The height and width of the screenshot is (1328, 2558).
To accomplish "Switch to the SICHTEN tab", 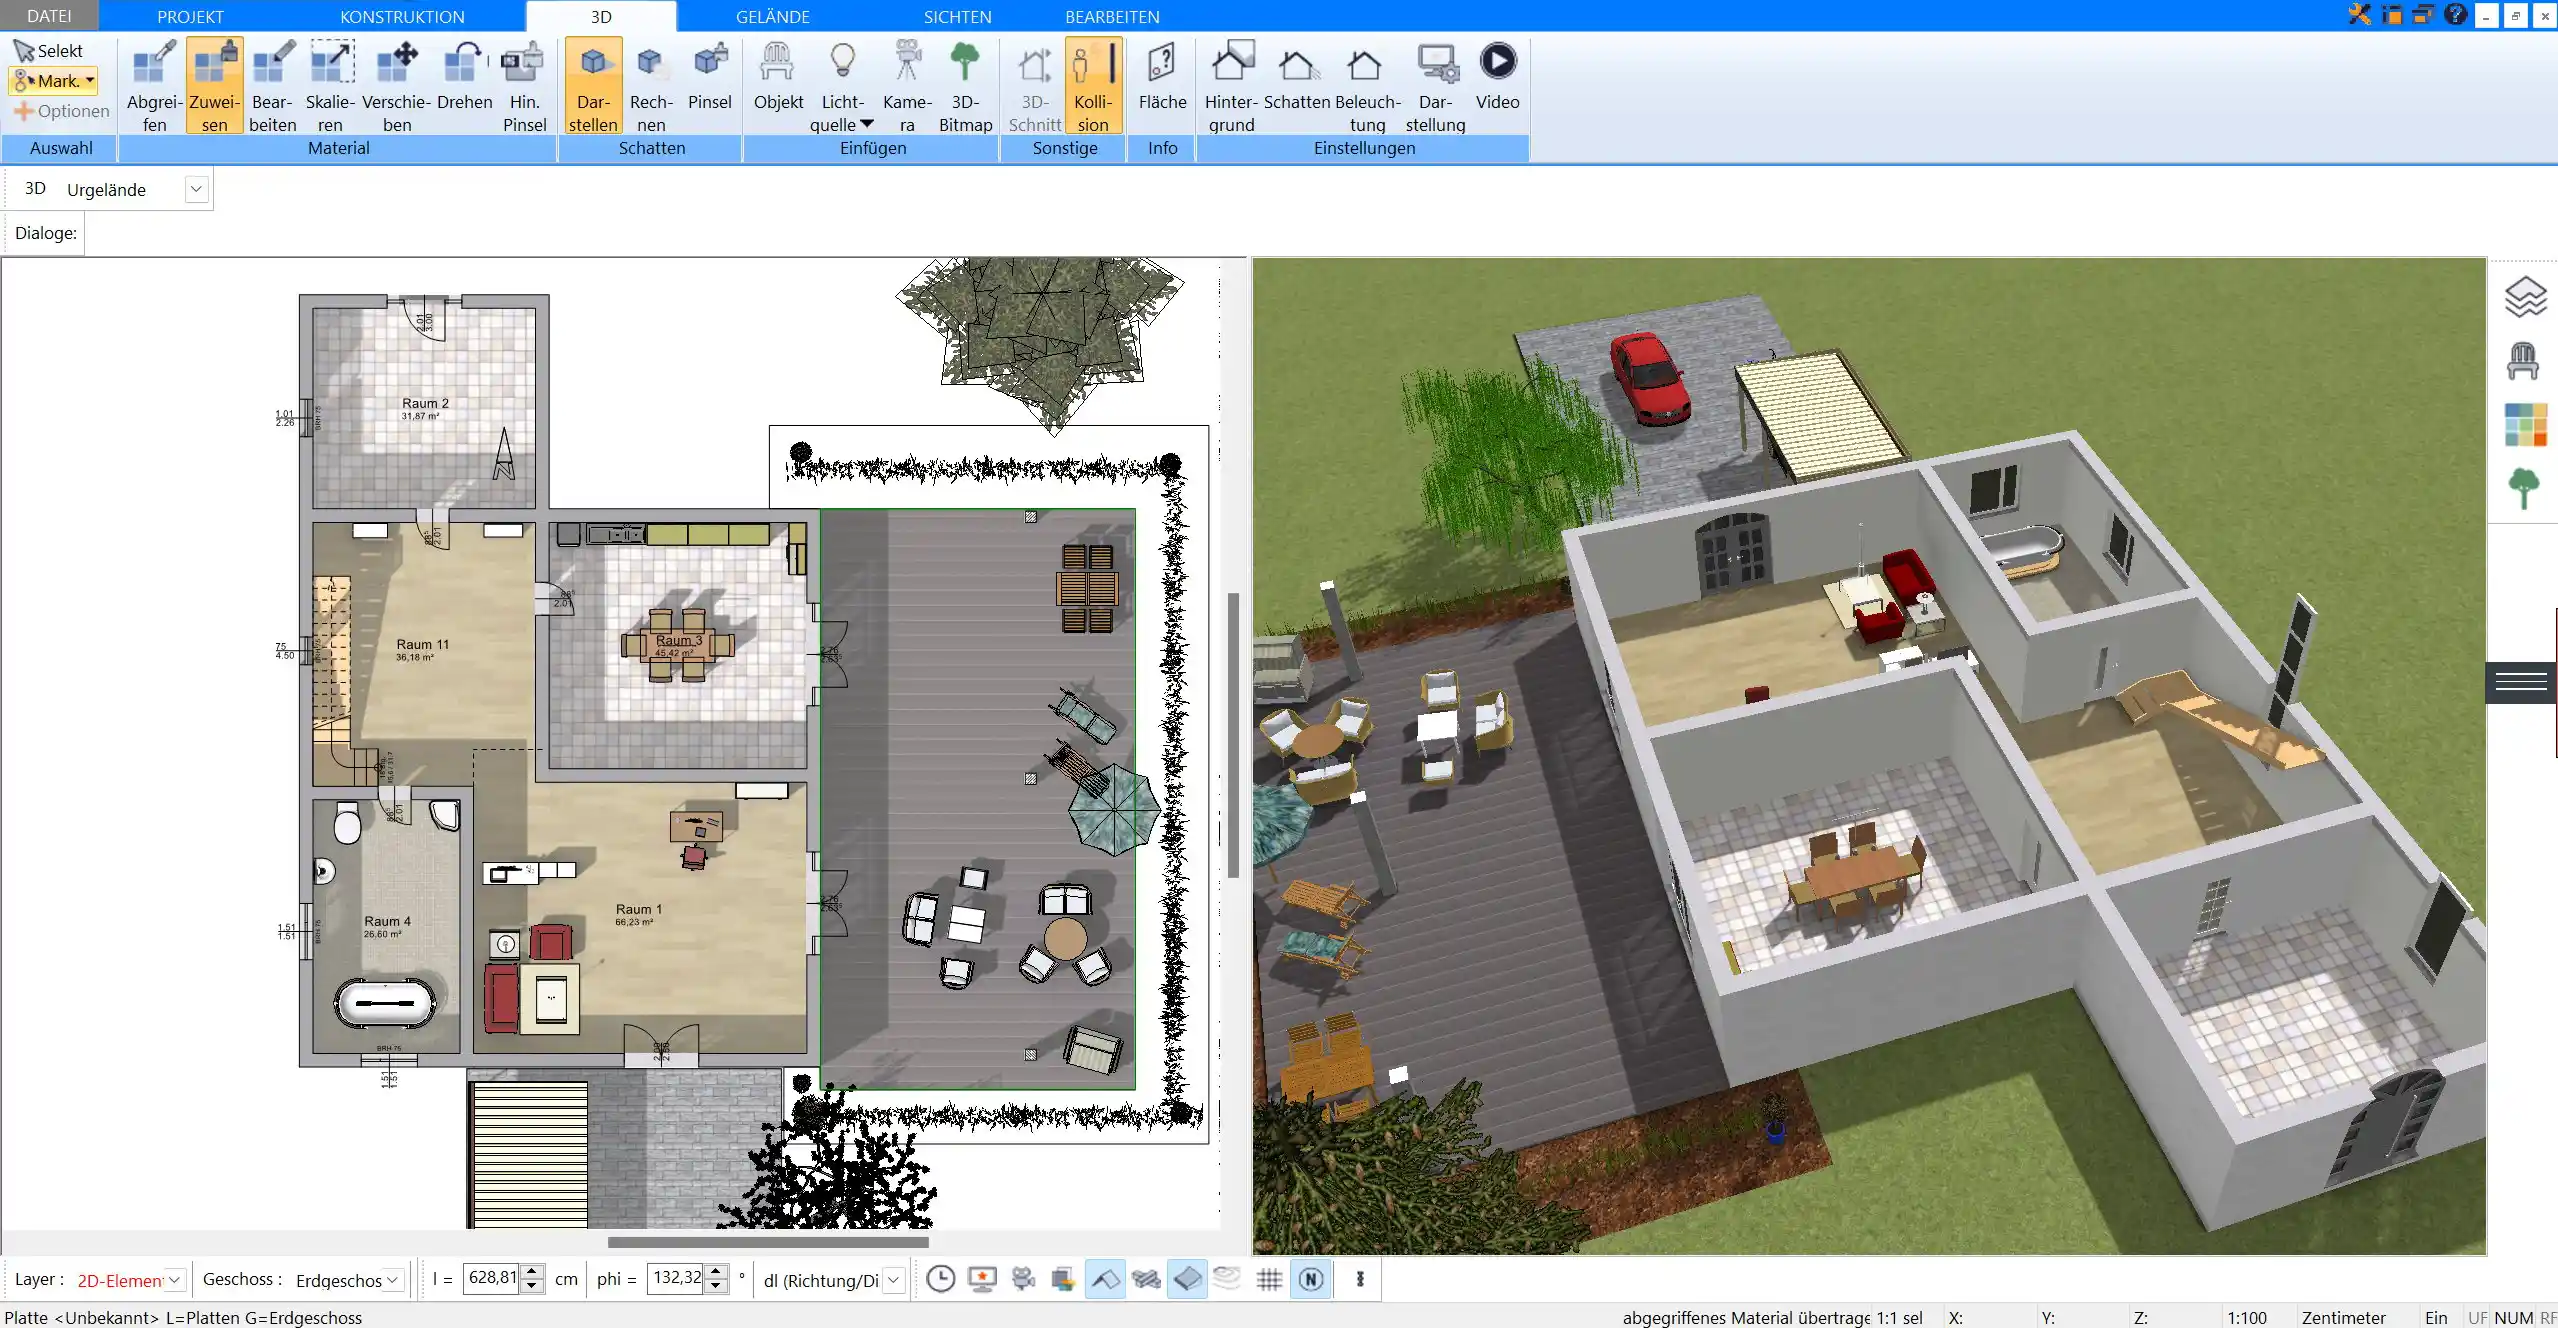I will pos(957,16).
